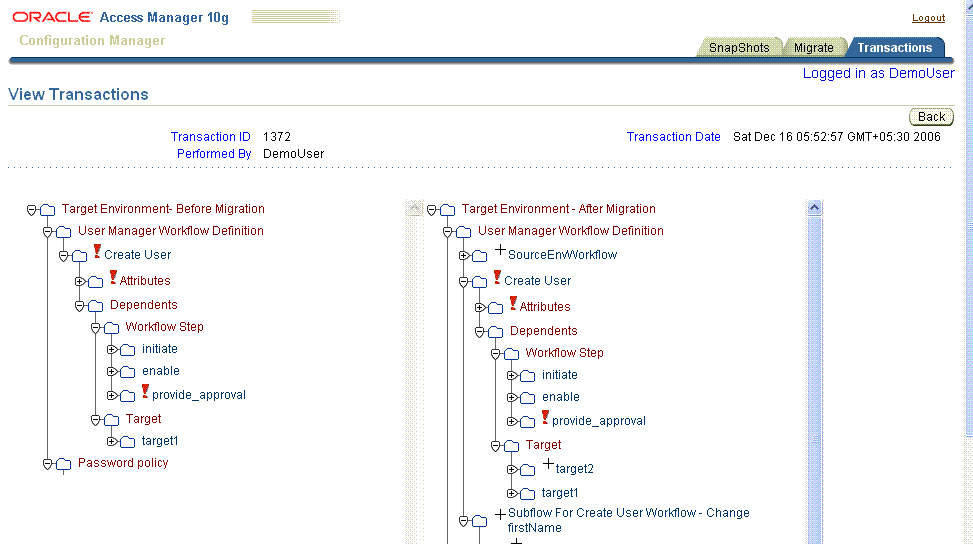
Task: Select left Password policy tree label
Action: click(123, 463)
